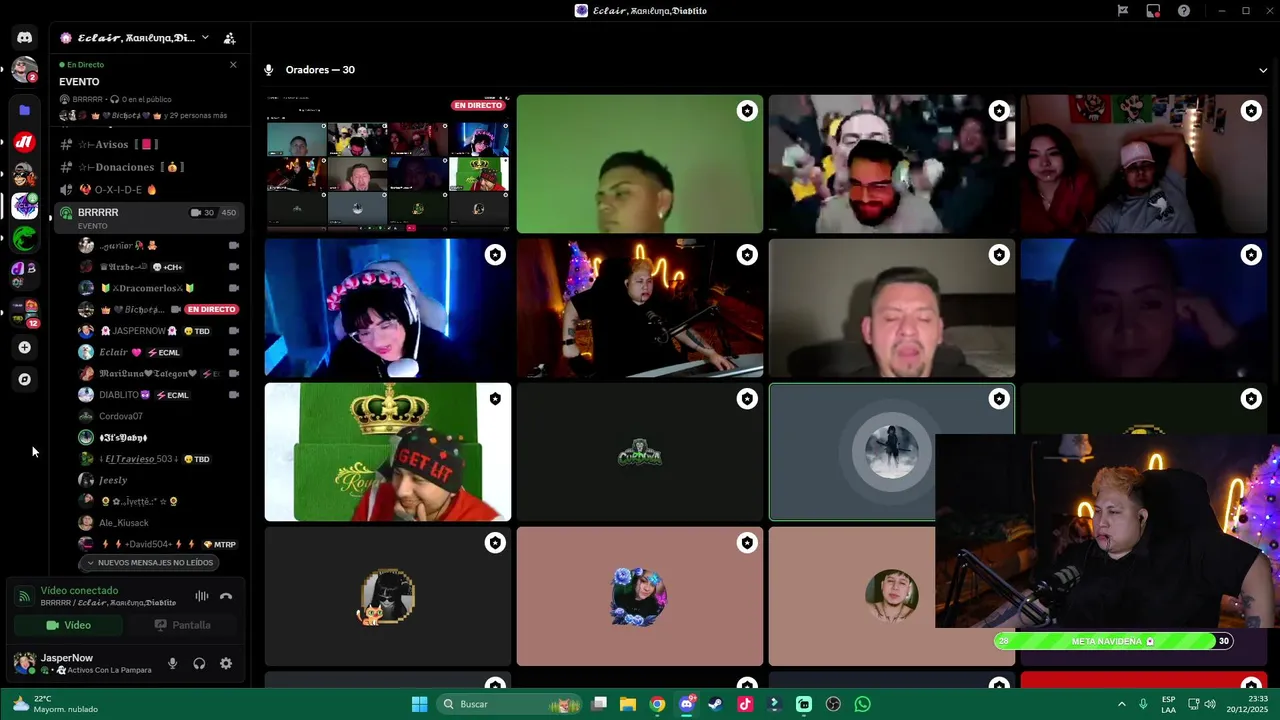
Task: Toggle screen share with Pantalla button
Action: (182, 625)
